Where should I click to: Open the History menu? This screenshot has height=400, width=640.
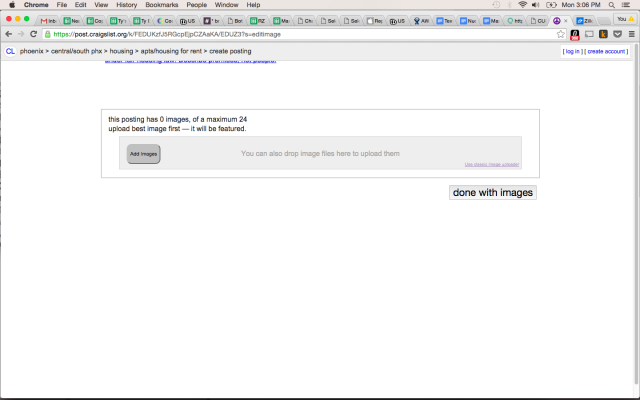click(126, 5)
